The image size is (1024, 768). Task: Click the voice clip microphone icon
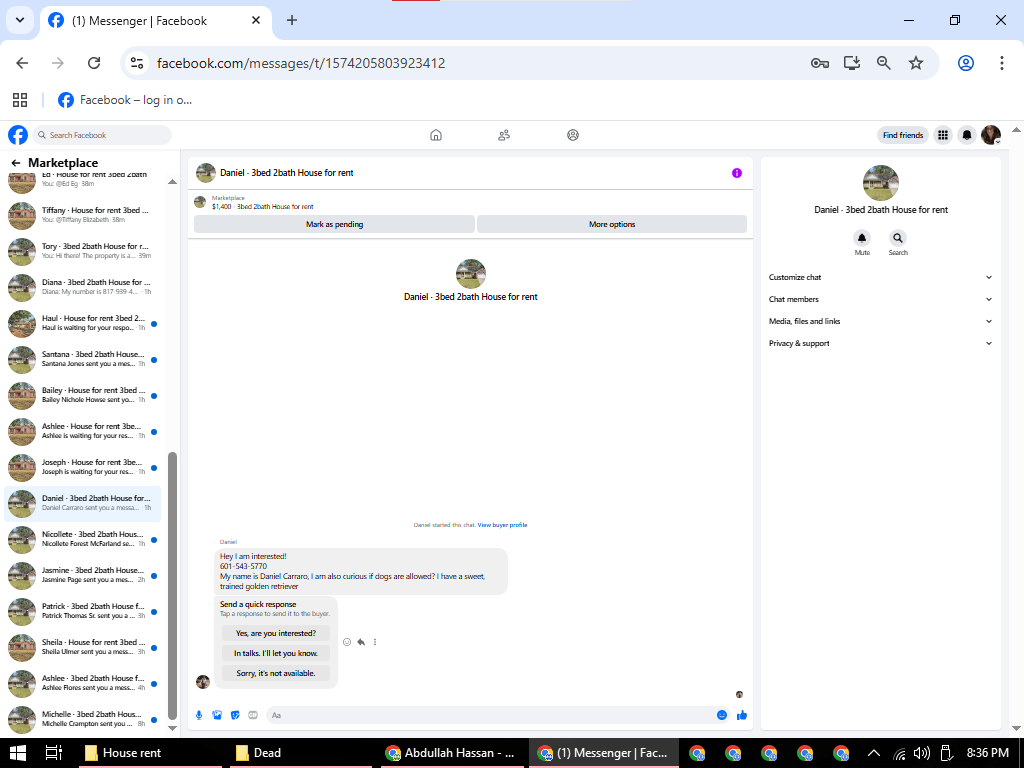199,715
